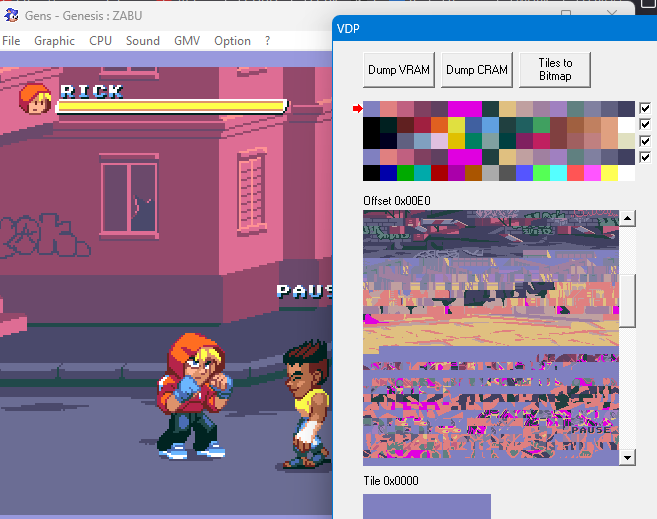This screenshot has height=519, width=657.
Task: Toggle the checkbox beside the fourth palette line
Action: 645,157
